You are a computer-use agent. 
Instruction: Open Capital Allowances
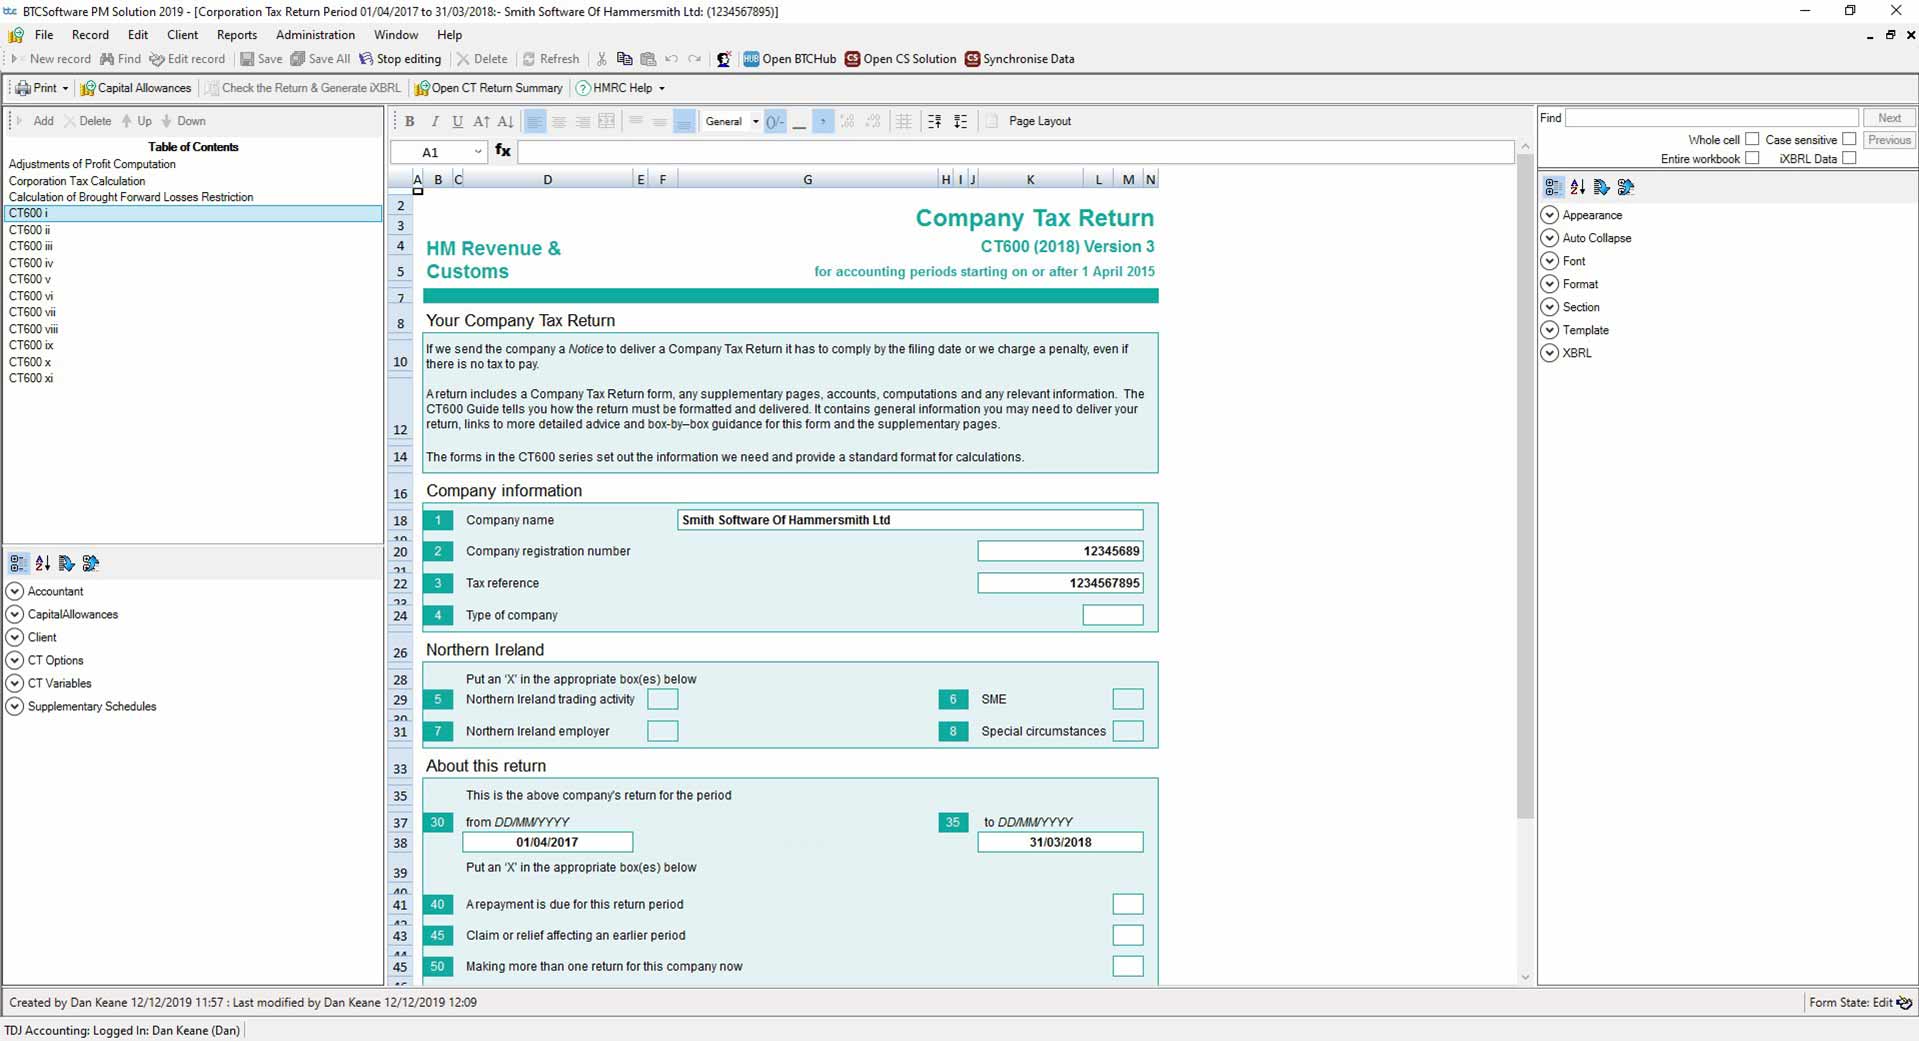click(x=136, y=88)
